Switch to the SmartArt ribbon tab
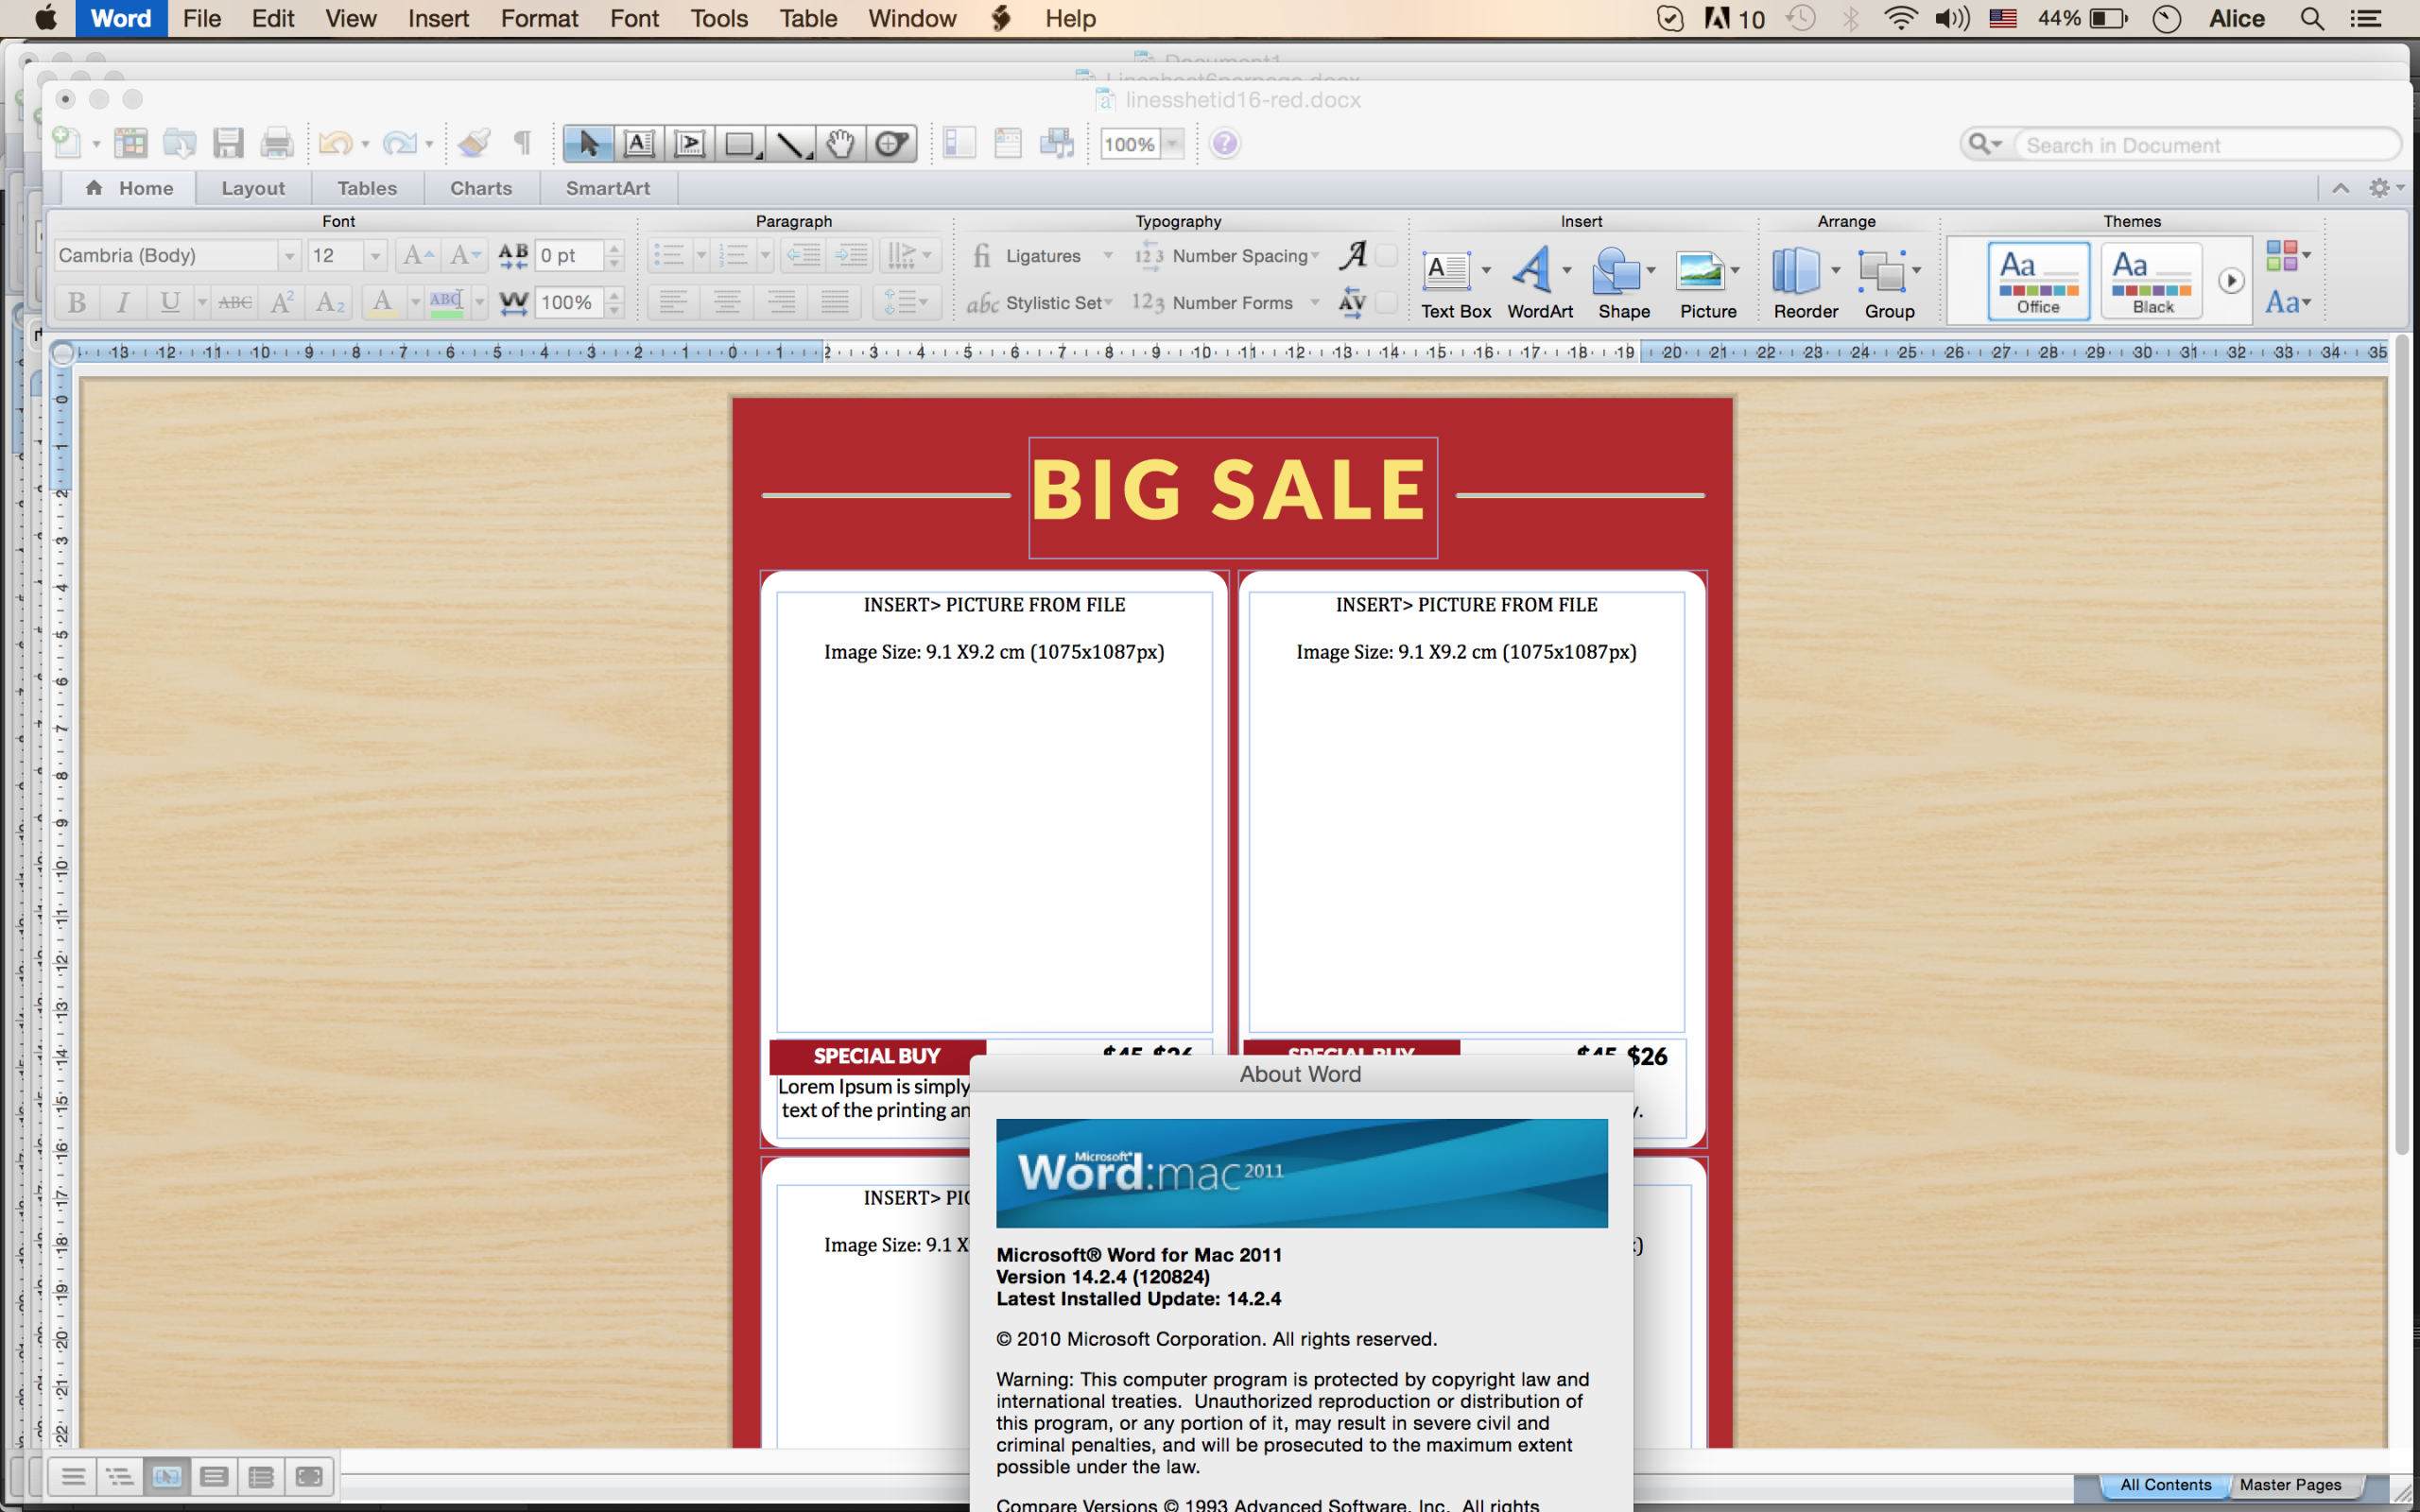Image resolution: width=2420 pixels, height=1512 pixels. pos(608,188)
